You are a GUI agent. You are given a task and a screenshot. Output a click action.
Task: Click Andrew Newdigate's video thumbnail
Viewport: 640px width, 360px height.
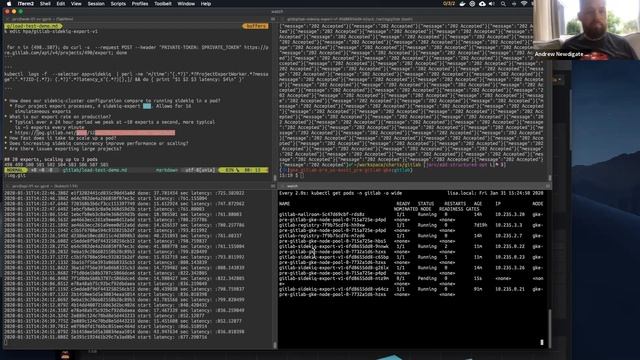[x=586, y=30]
